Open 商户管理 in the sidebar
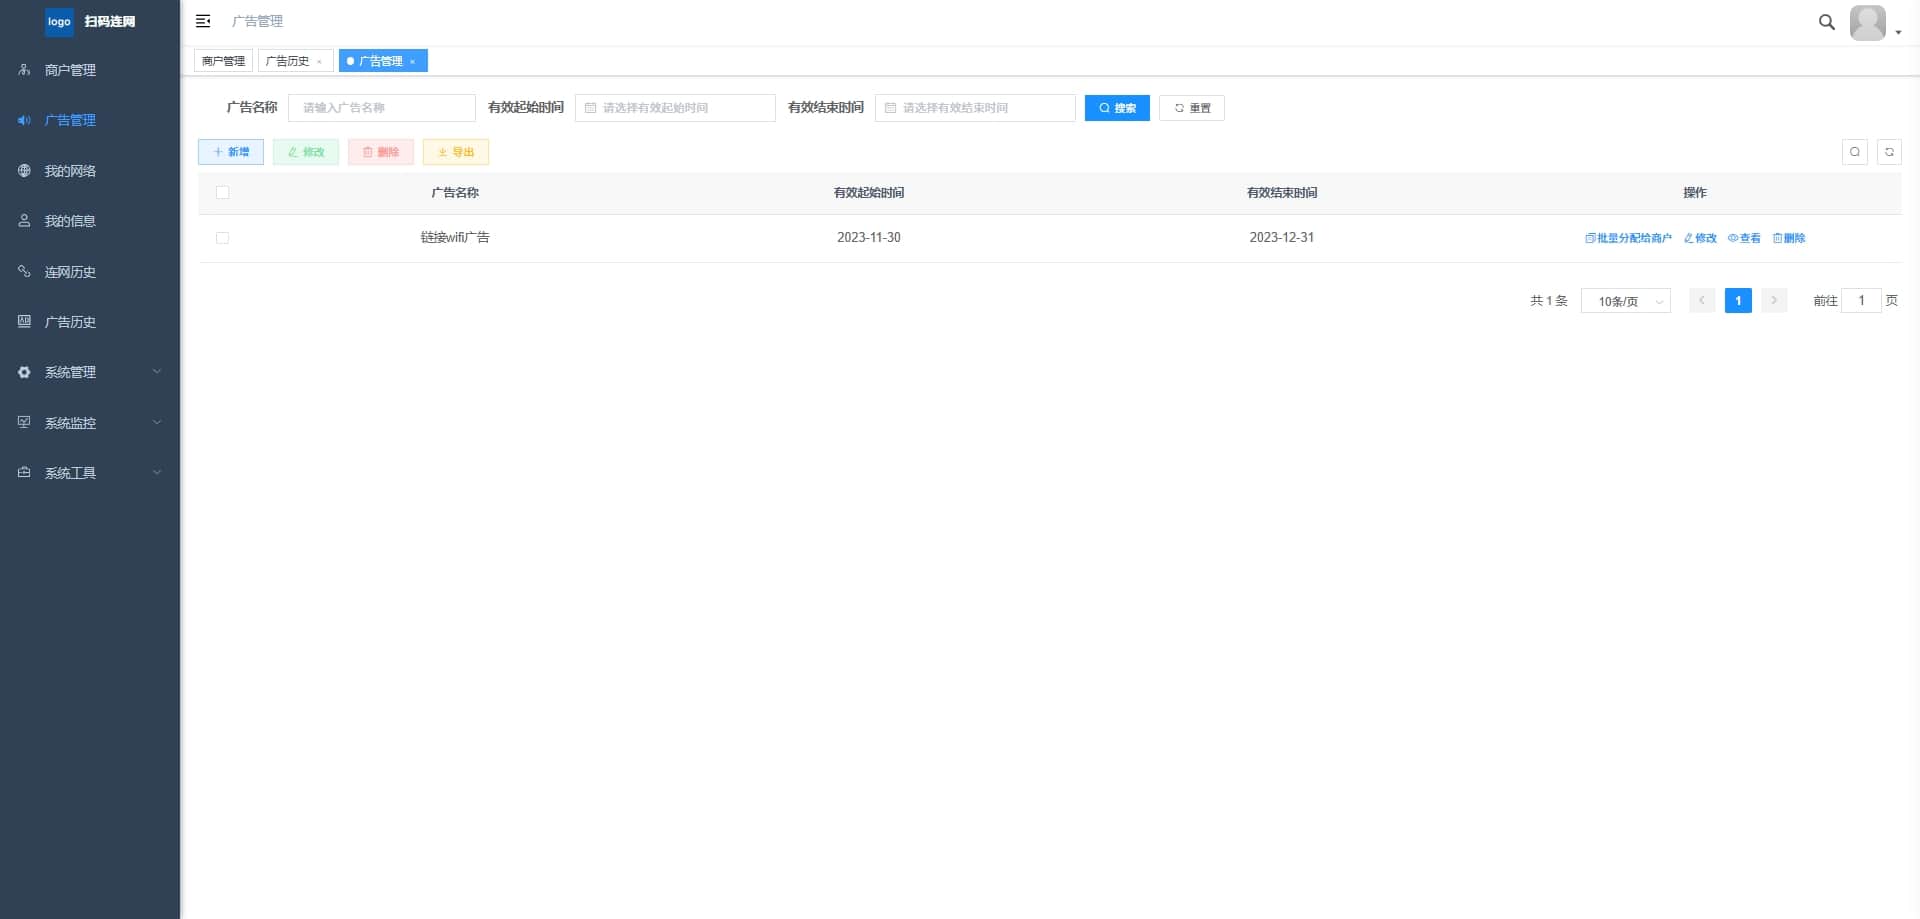Viewport: 1920px width, 919px height. click(90, 70)
